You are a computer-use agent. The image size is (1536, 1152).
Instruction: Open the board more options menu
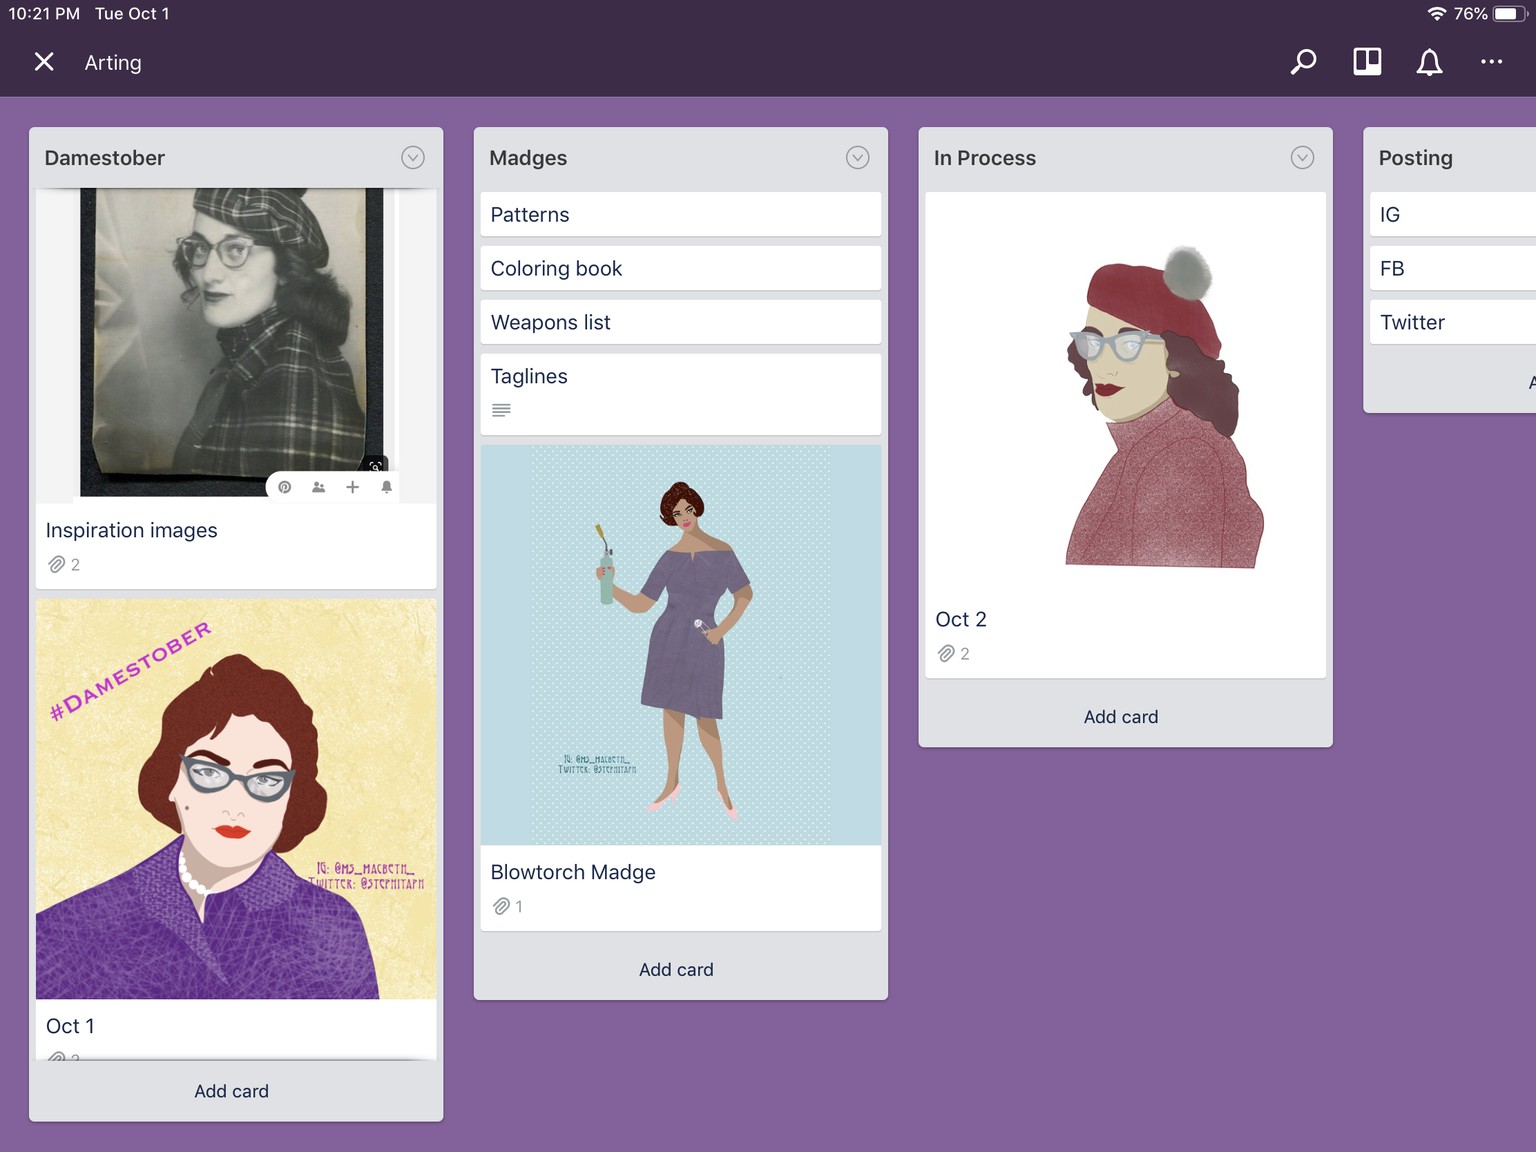coord(1491,62)
